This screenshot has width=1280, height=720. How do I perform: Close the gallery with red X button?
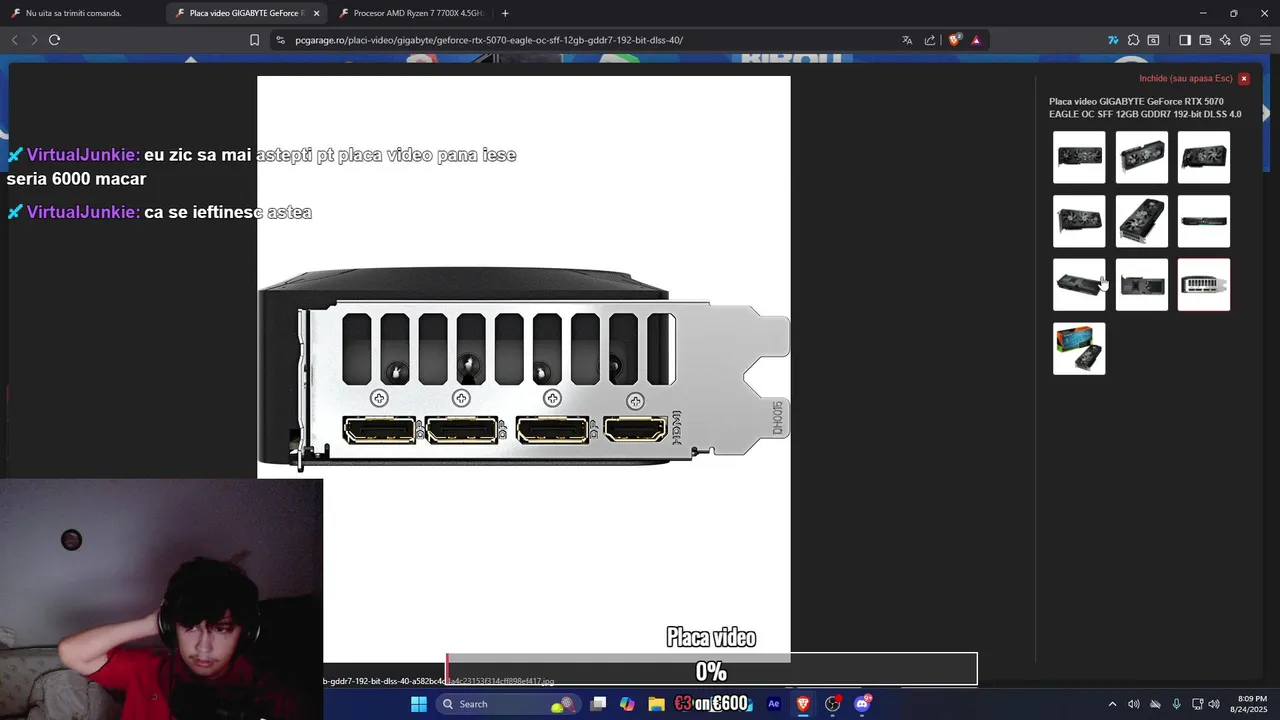tap(1244, 79)
